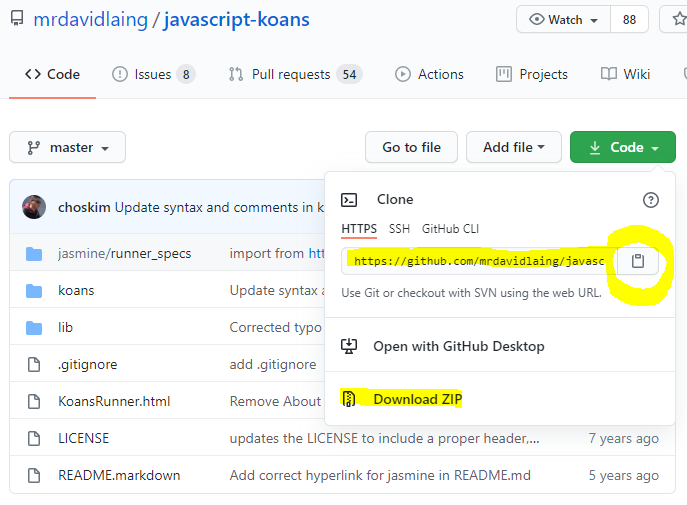The image size is (687, 505).
Task: Open the KoansRunner.html file
Action: 114,401
